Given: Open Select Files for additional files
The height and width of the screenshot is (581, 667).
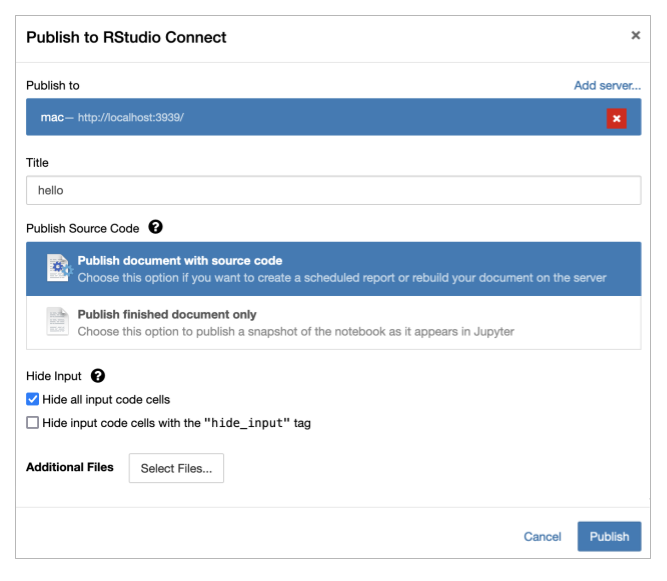Looking at the screenshot, I should 176,468.
